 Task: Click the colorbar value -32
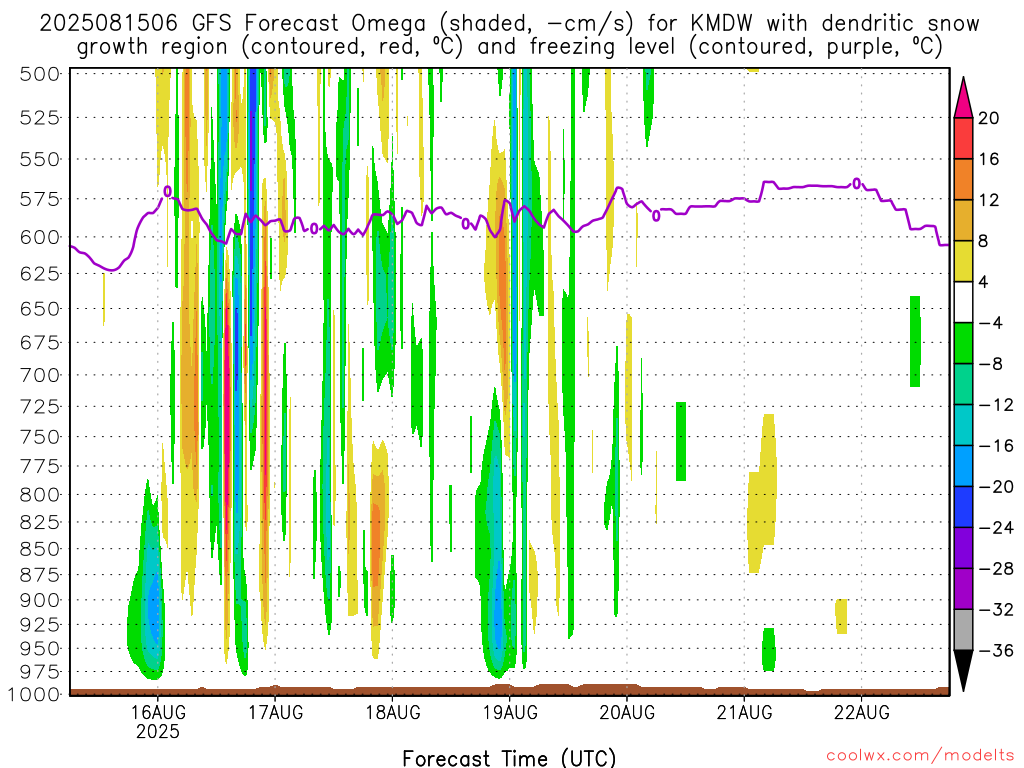[996, 609]
